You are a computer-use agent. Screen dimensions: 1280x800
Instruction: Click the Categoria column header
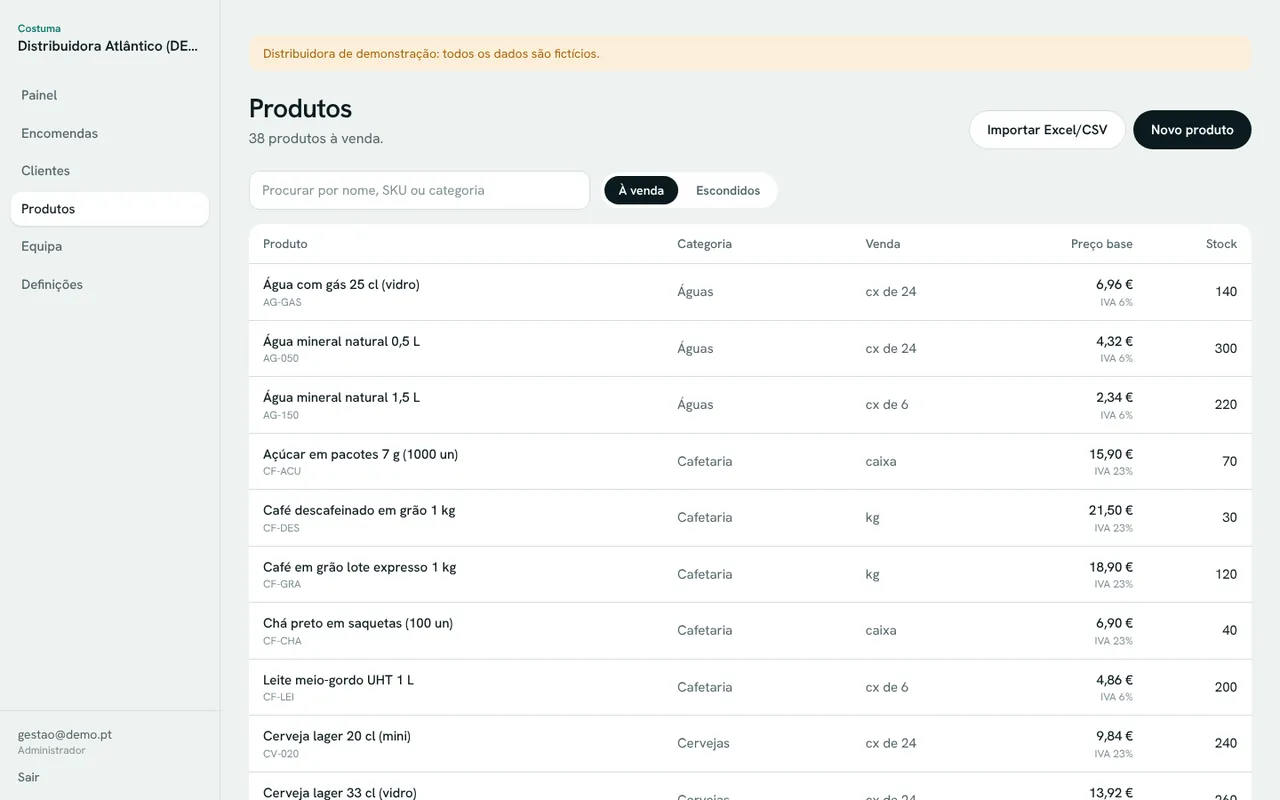click(x=704, y=244)
